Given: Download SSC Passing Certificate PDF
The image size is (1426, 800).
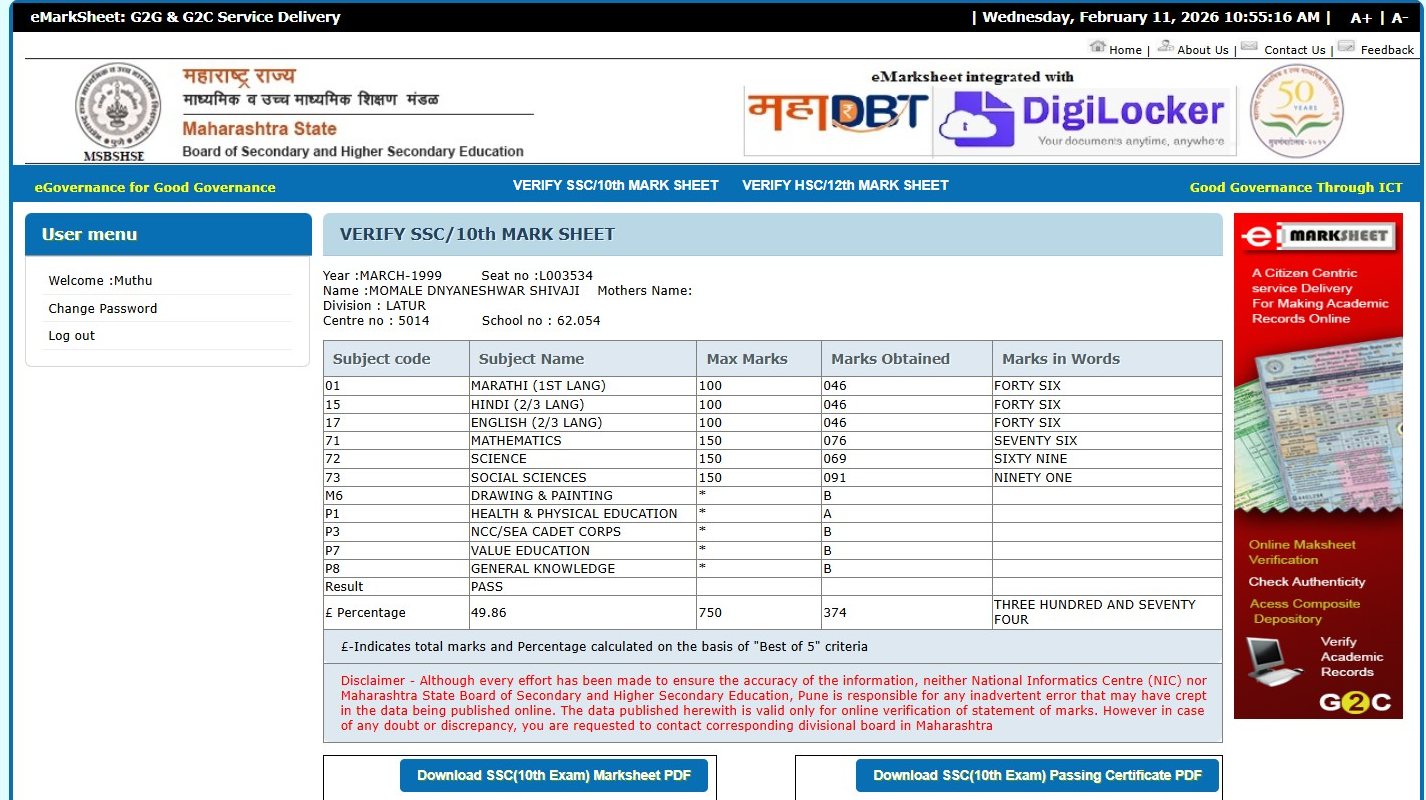Looking at the screenshot, I should pyautogui.click(x=1037, y=776).
